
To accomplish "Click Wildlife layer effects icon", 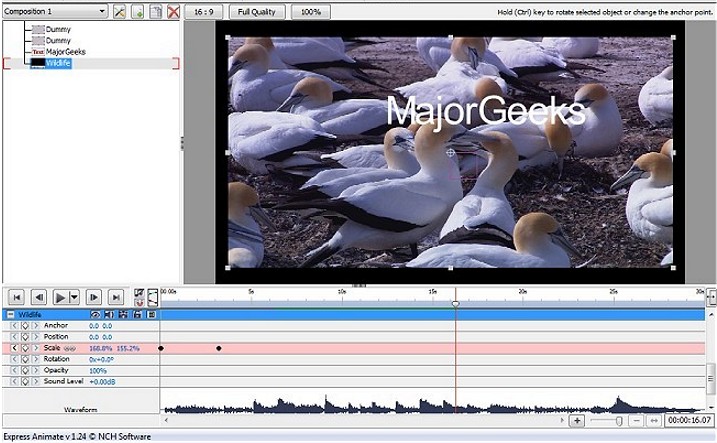I will 123,315.
